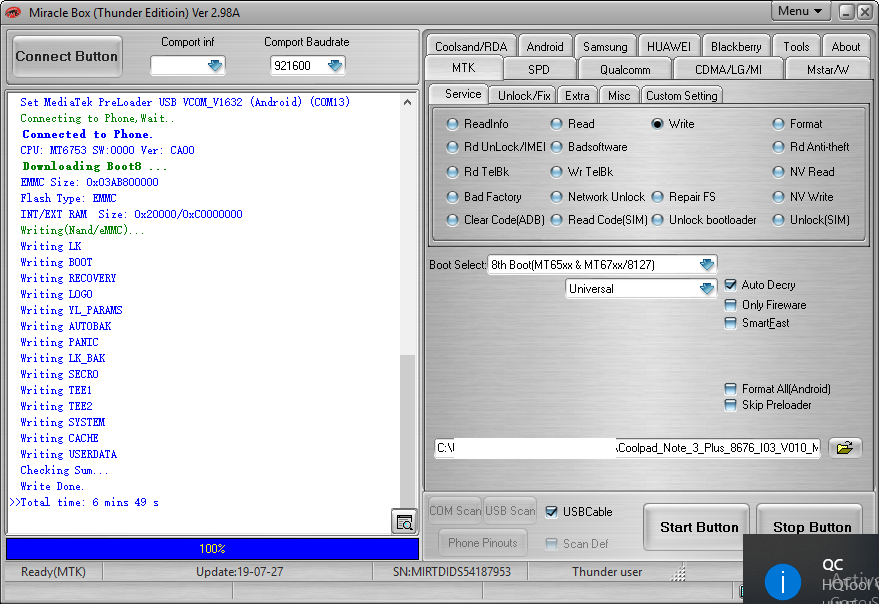This screenshot has width=879, height=604.
Task: Switch to the Coolsand/RDA tab
Action: (x=471, y=47)
